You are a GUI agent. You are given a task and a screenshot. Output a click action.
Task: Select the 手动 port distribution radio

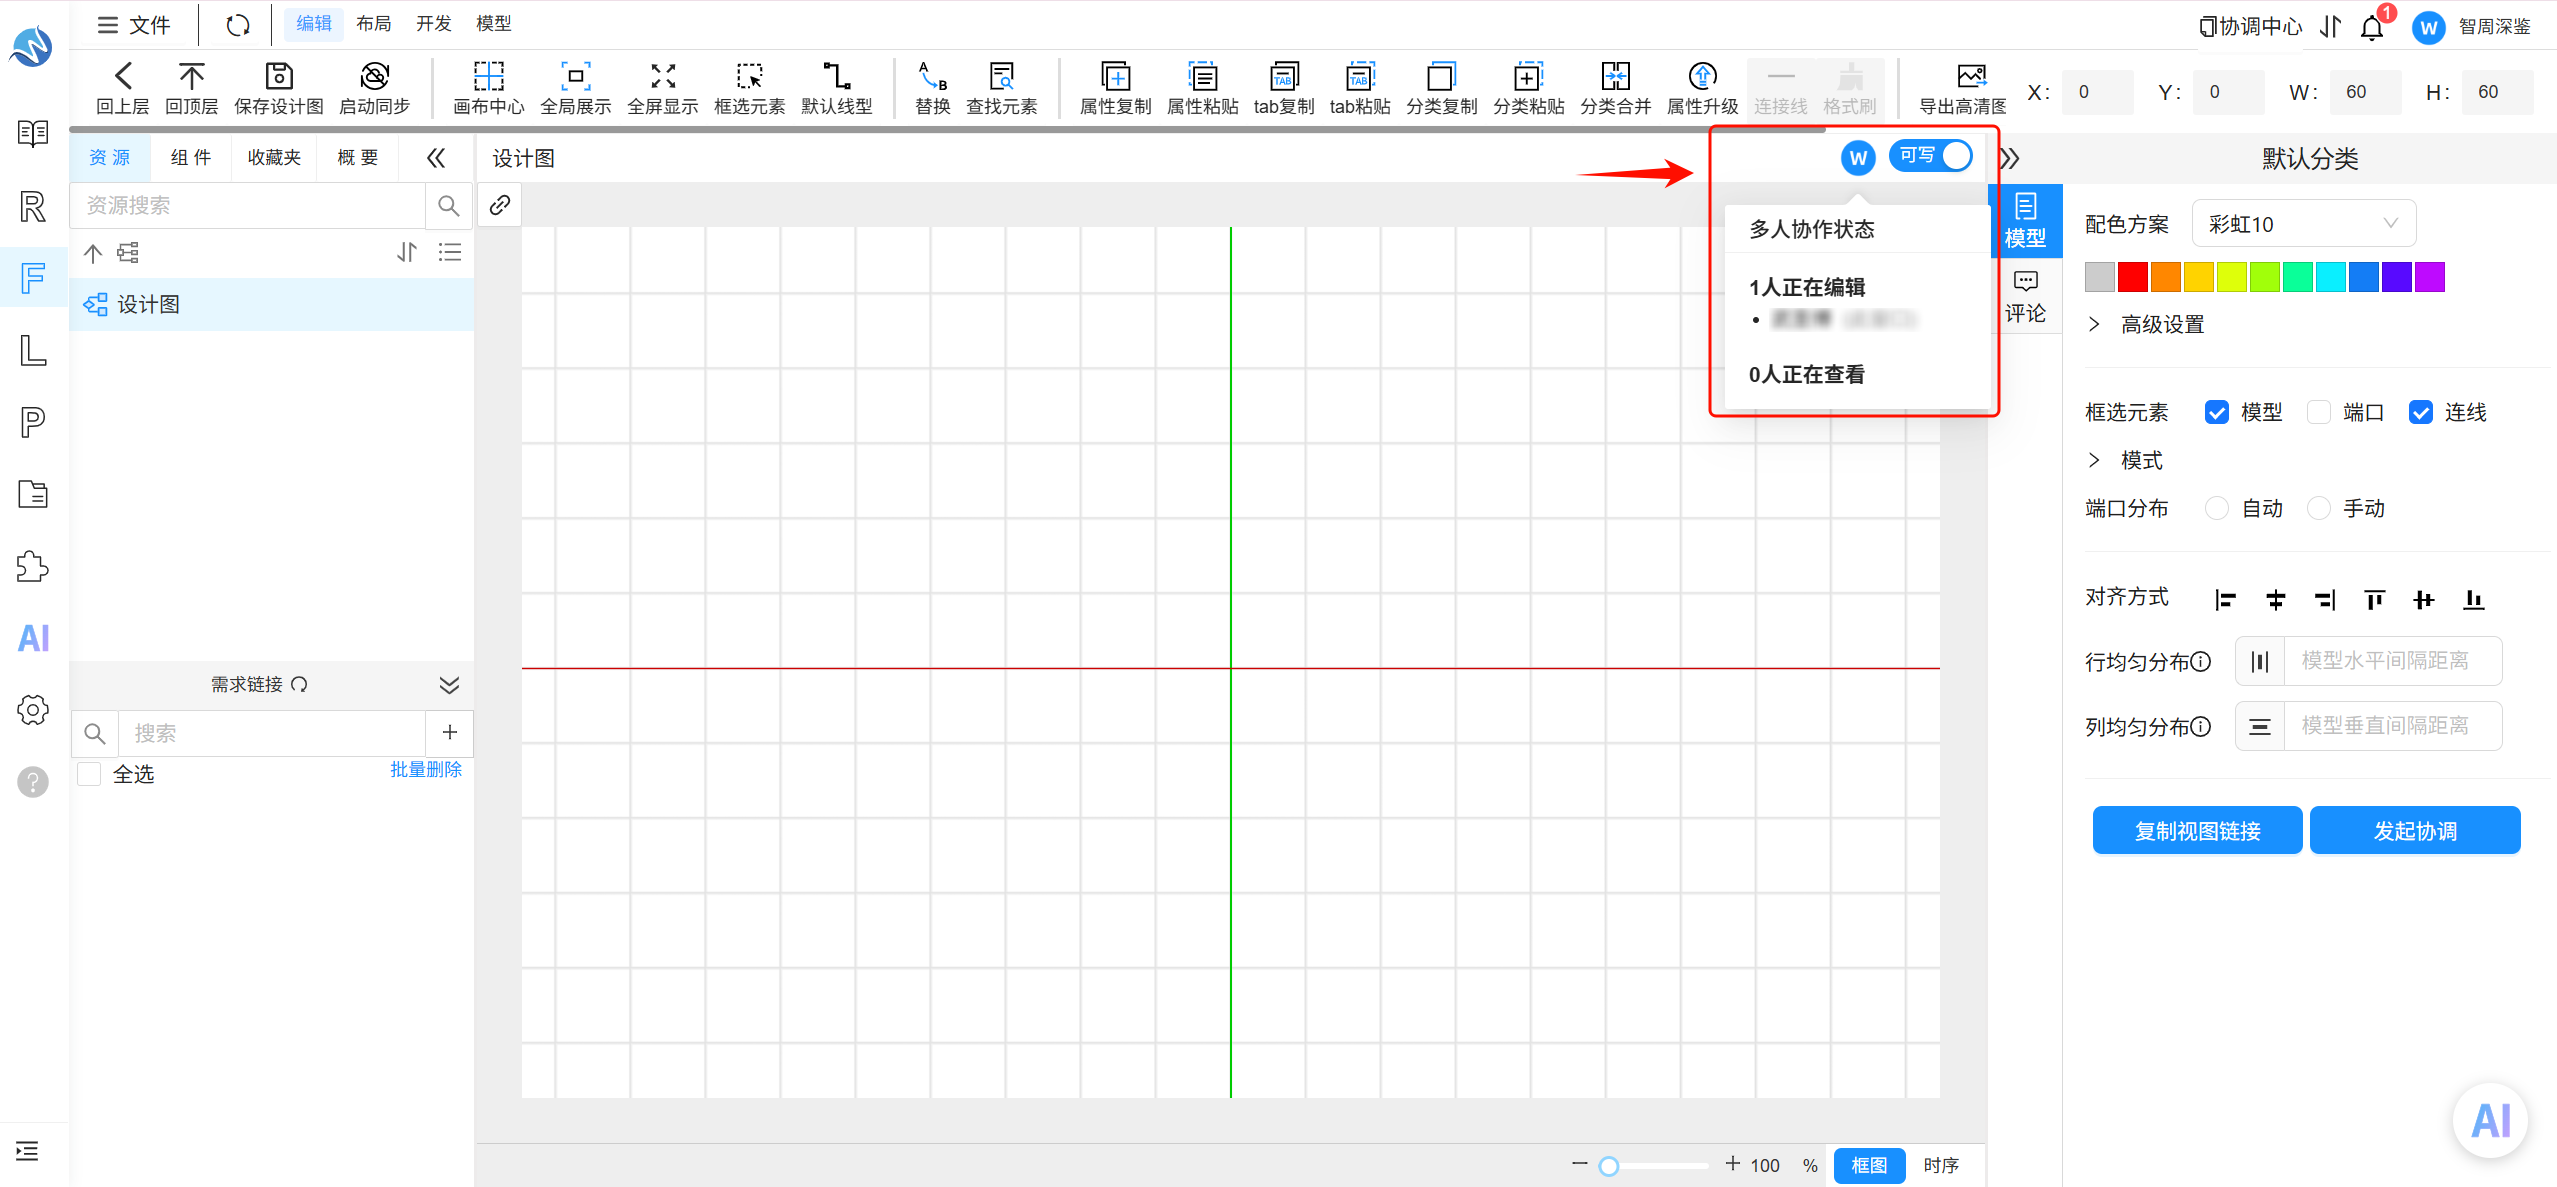click(x=2318, y=508)
